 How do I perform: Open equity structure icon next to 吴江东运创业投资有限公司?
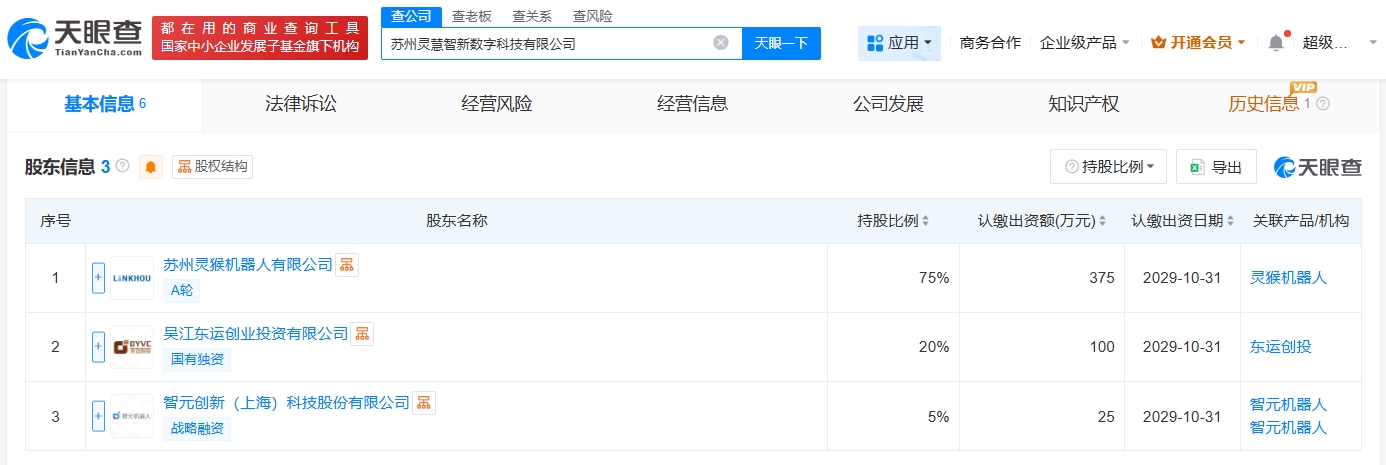pos(362,334)
